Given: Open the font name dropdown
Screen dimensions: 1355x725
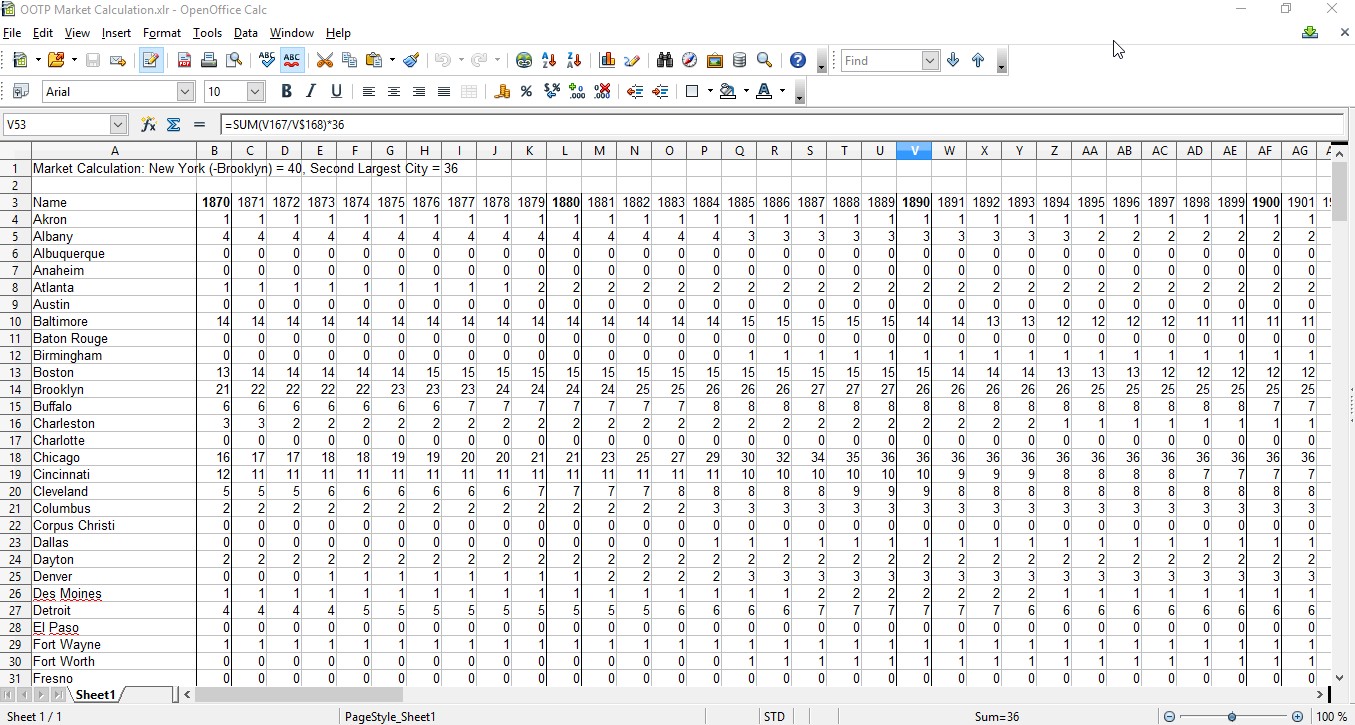Looking at the screenshot, I should [185, 92].
